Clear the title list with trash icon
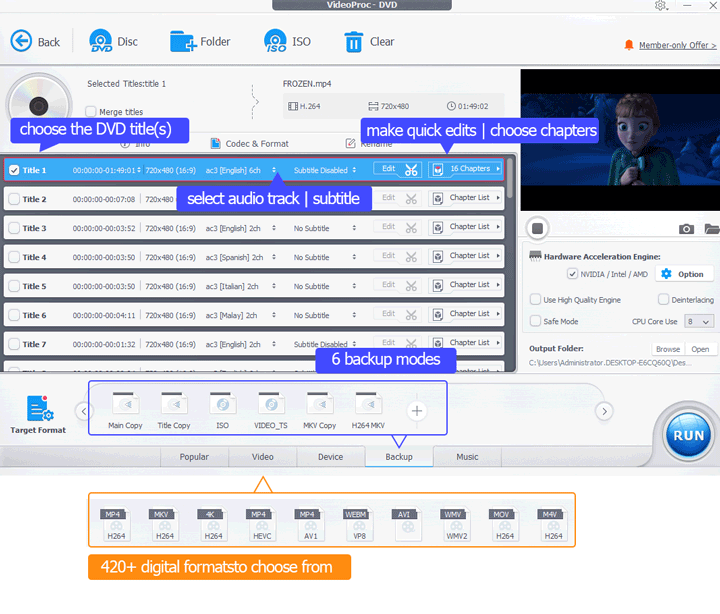 pyautogui.click(x=354, y=42)
